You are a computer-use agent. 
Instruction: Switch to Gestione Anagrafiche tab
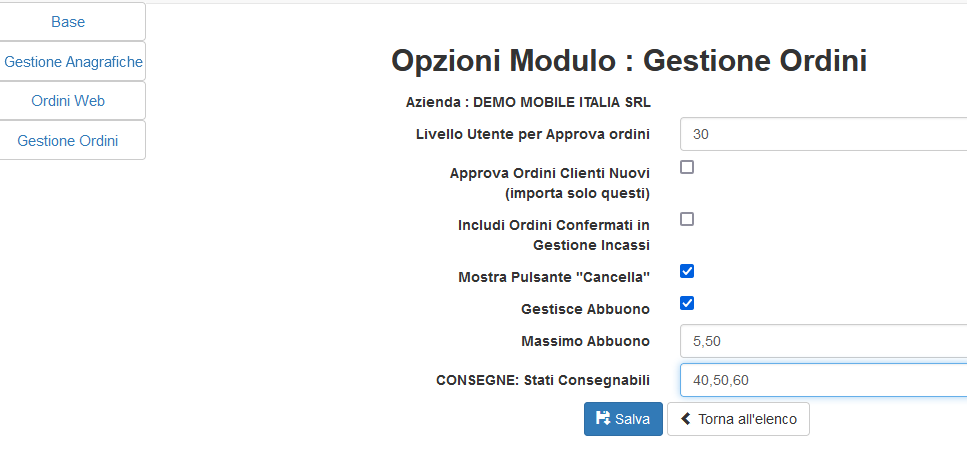pos(73,61)
